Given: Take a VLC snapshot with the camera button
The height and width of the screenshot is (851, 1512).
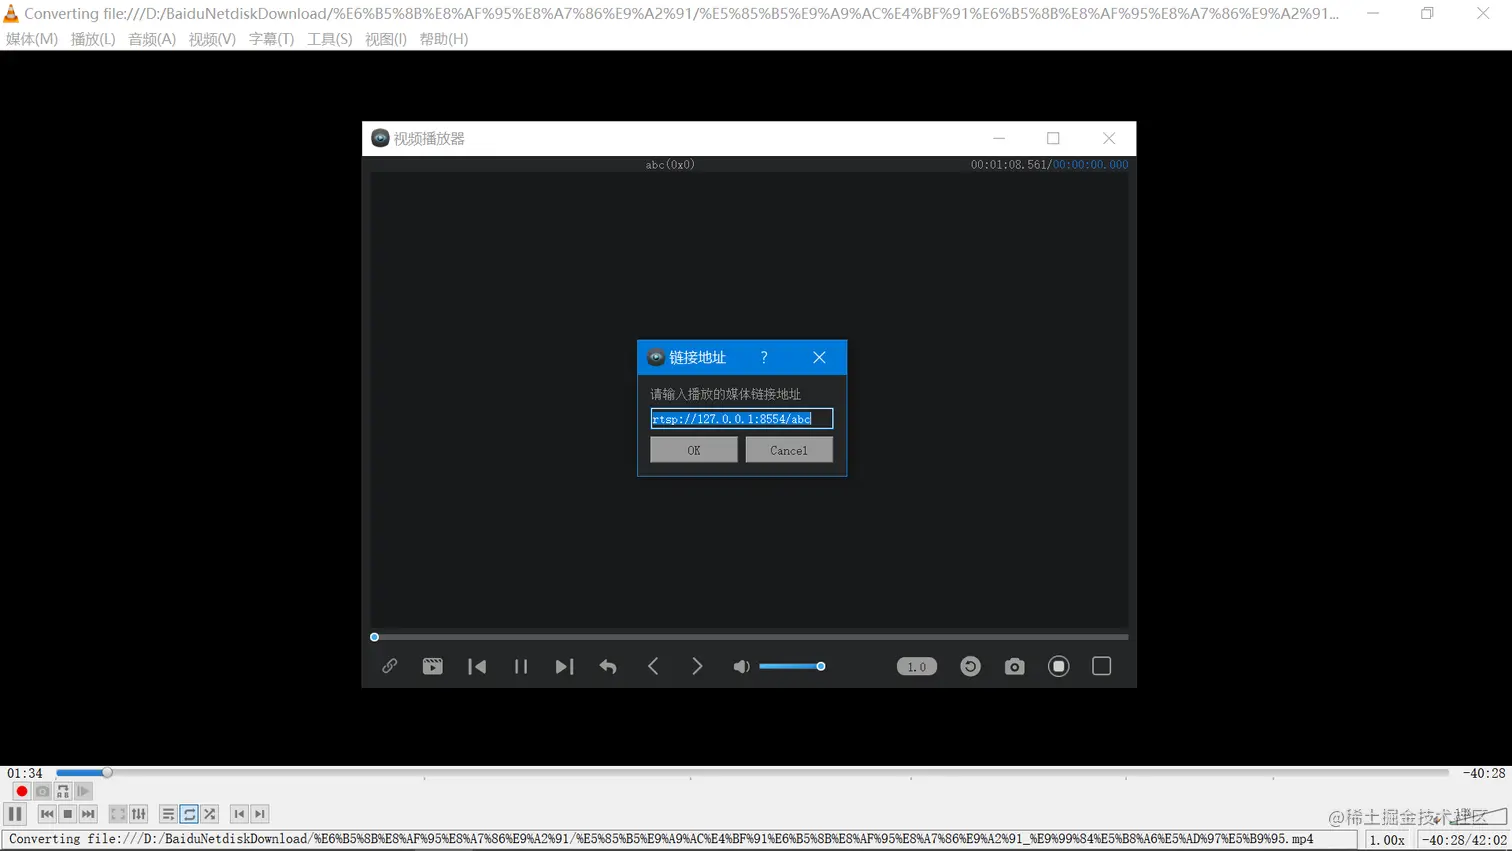Looking at the screenshot, I should tap(42, 791).
